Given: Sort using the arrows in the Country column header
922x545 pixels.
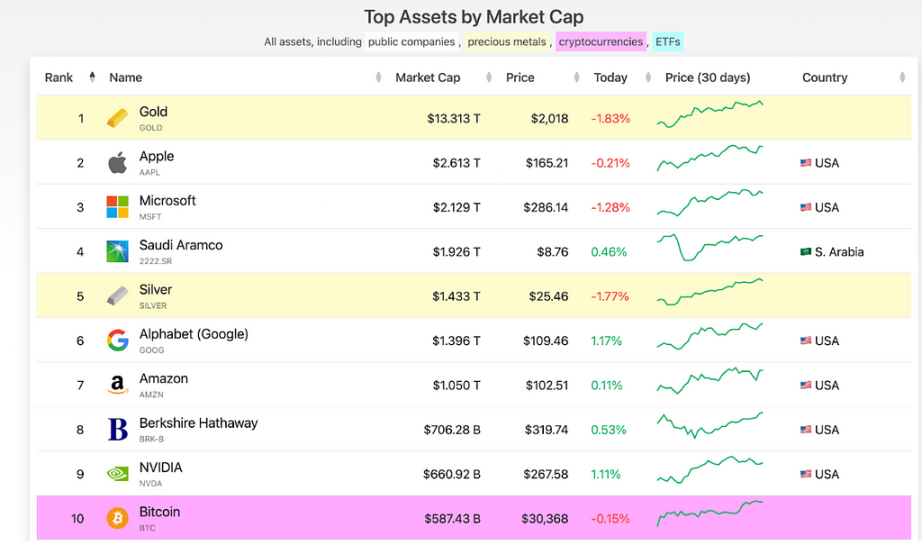Looking at the screenshot, I should coord(902,77).
